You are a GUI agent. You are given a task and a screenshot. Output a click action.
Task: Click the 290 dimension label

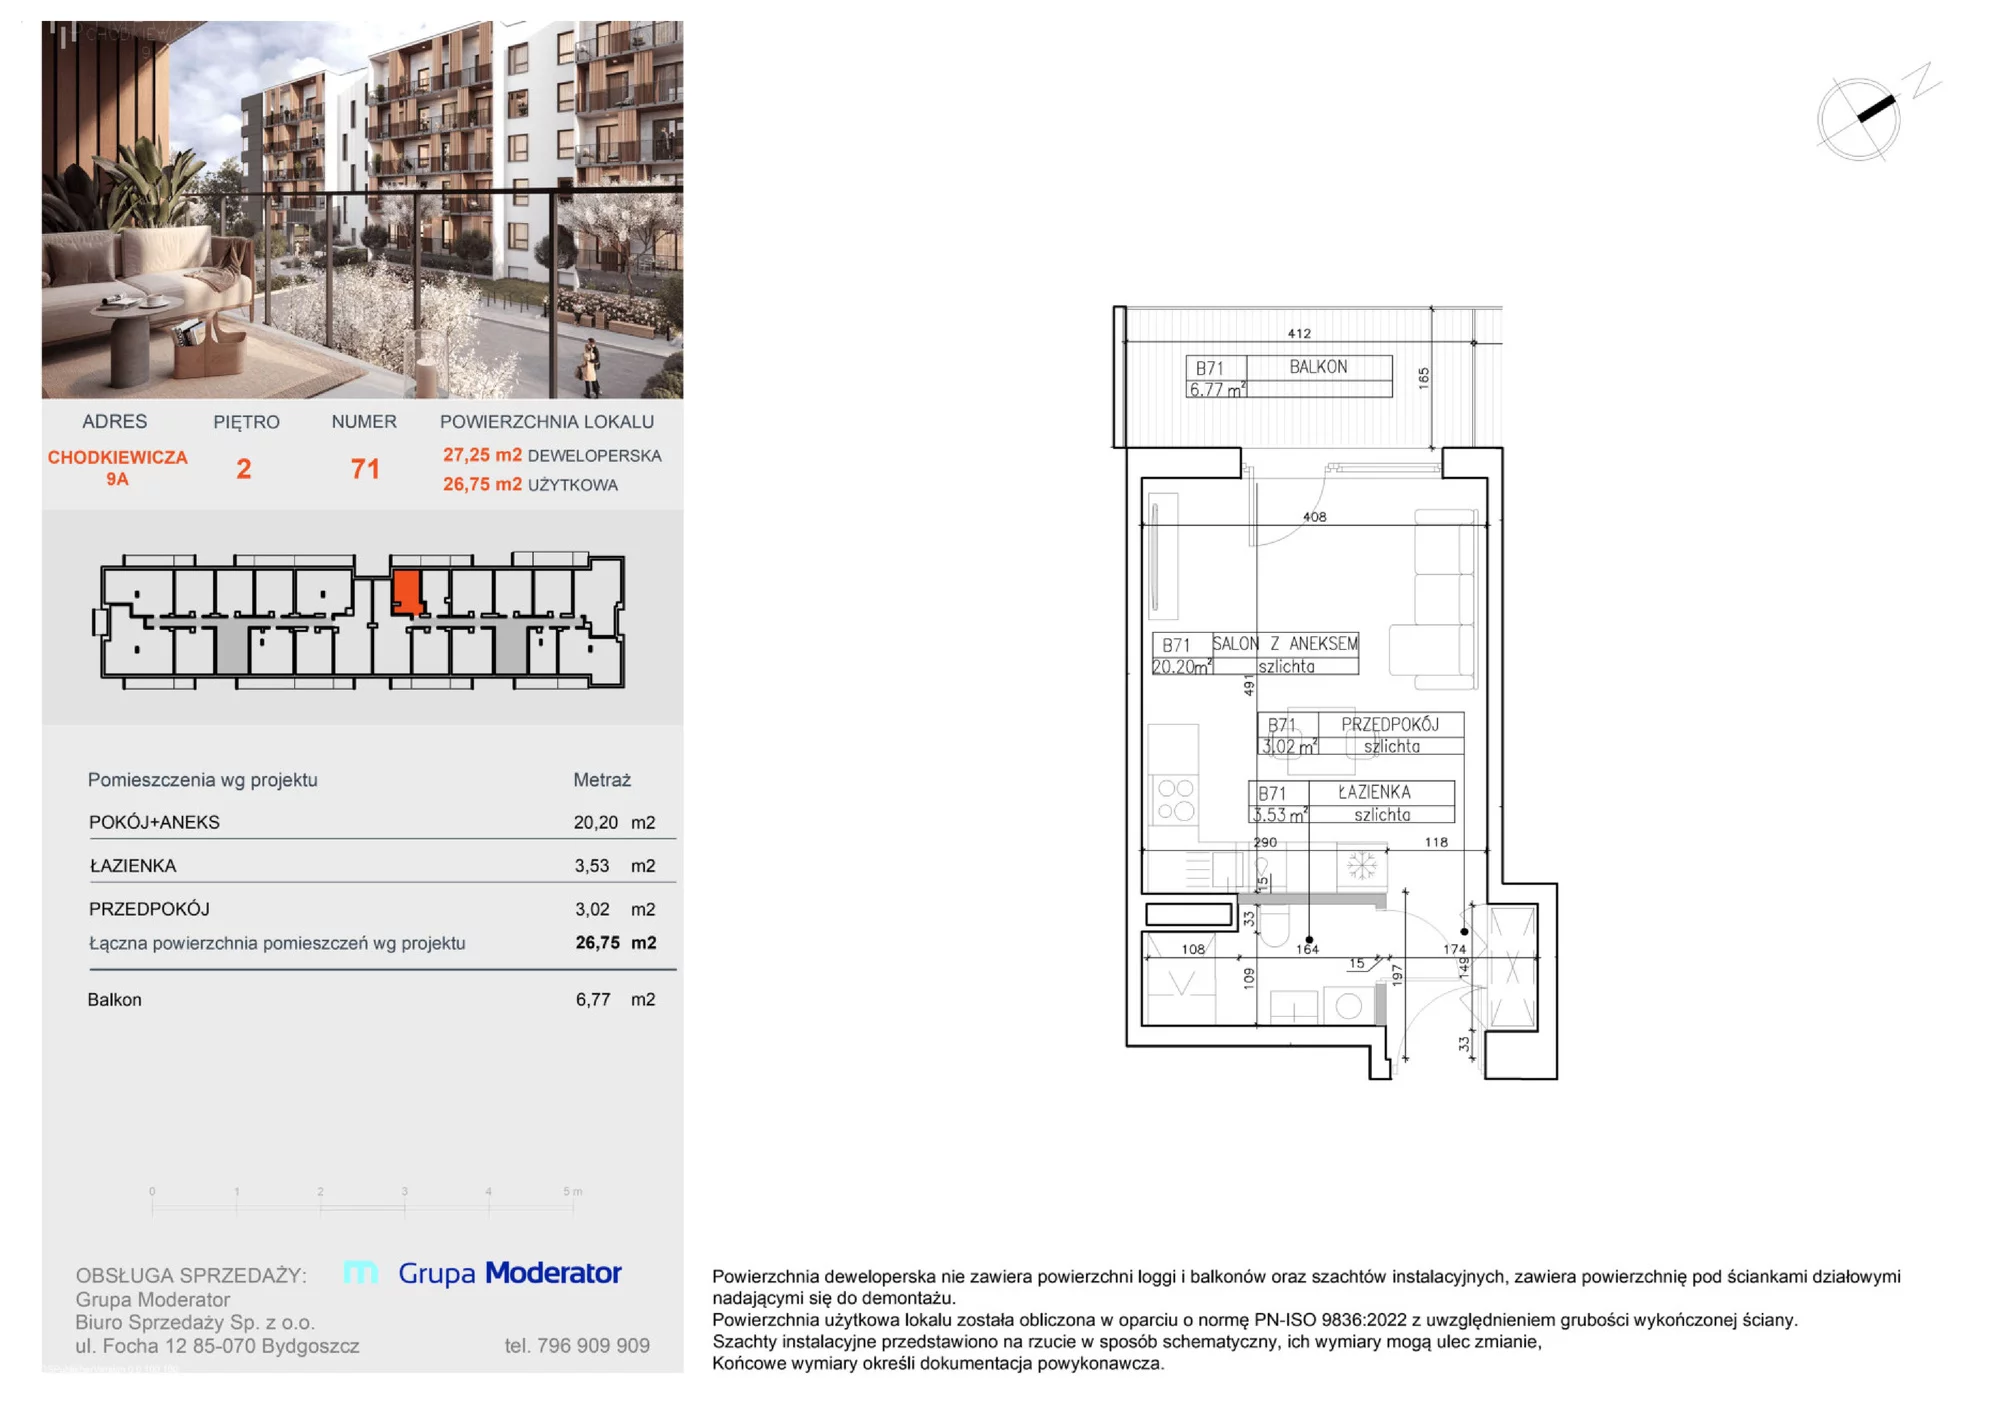1265,842
